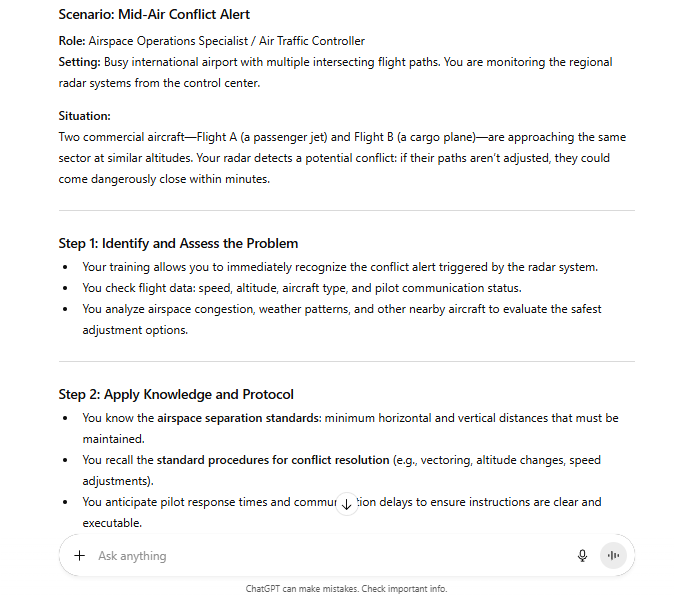Image resolution: width=674 pixels, height=595 pixels.
Task: Click the bold "Setting:" label
Action: [79, 62]
